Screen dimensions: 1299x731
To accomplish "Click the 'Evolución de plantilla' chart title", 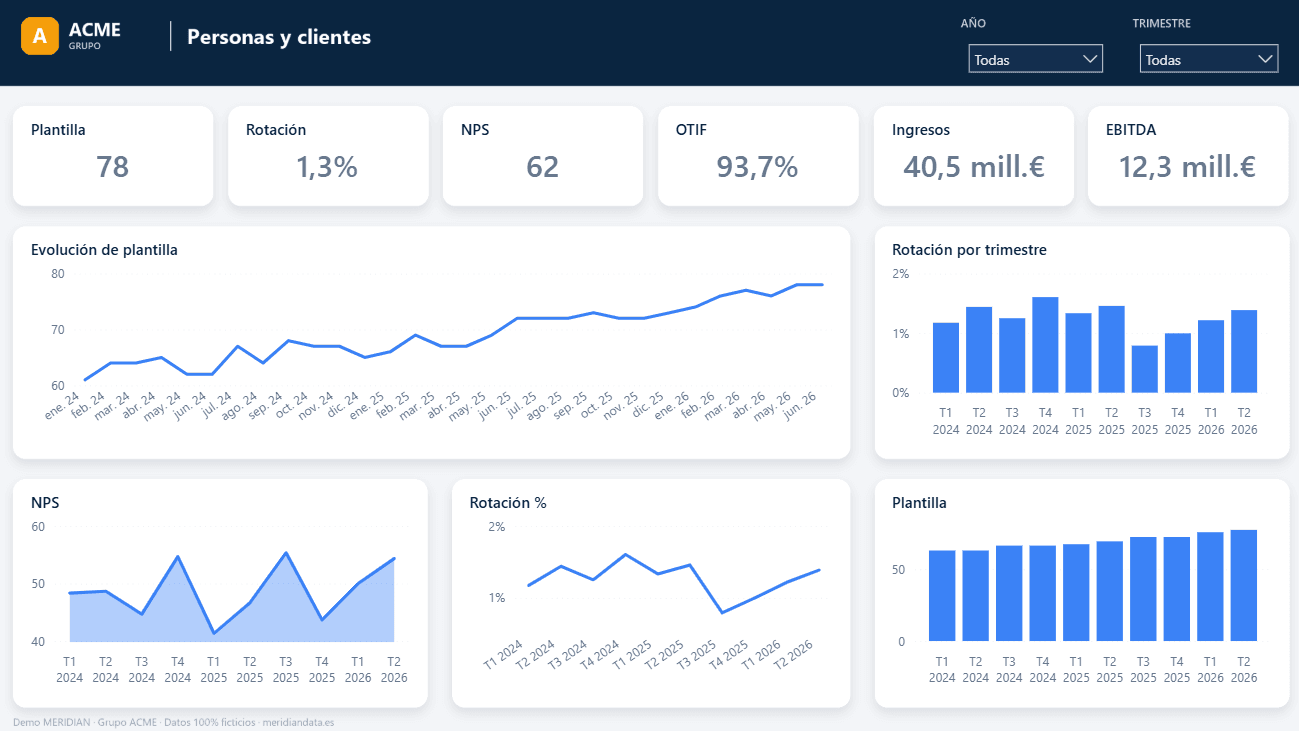I will point(104,250).
